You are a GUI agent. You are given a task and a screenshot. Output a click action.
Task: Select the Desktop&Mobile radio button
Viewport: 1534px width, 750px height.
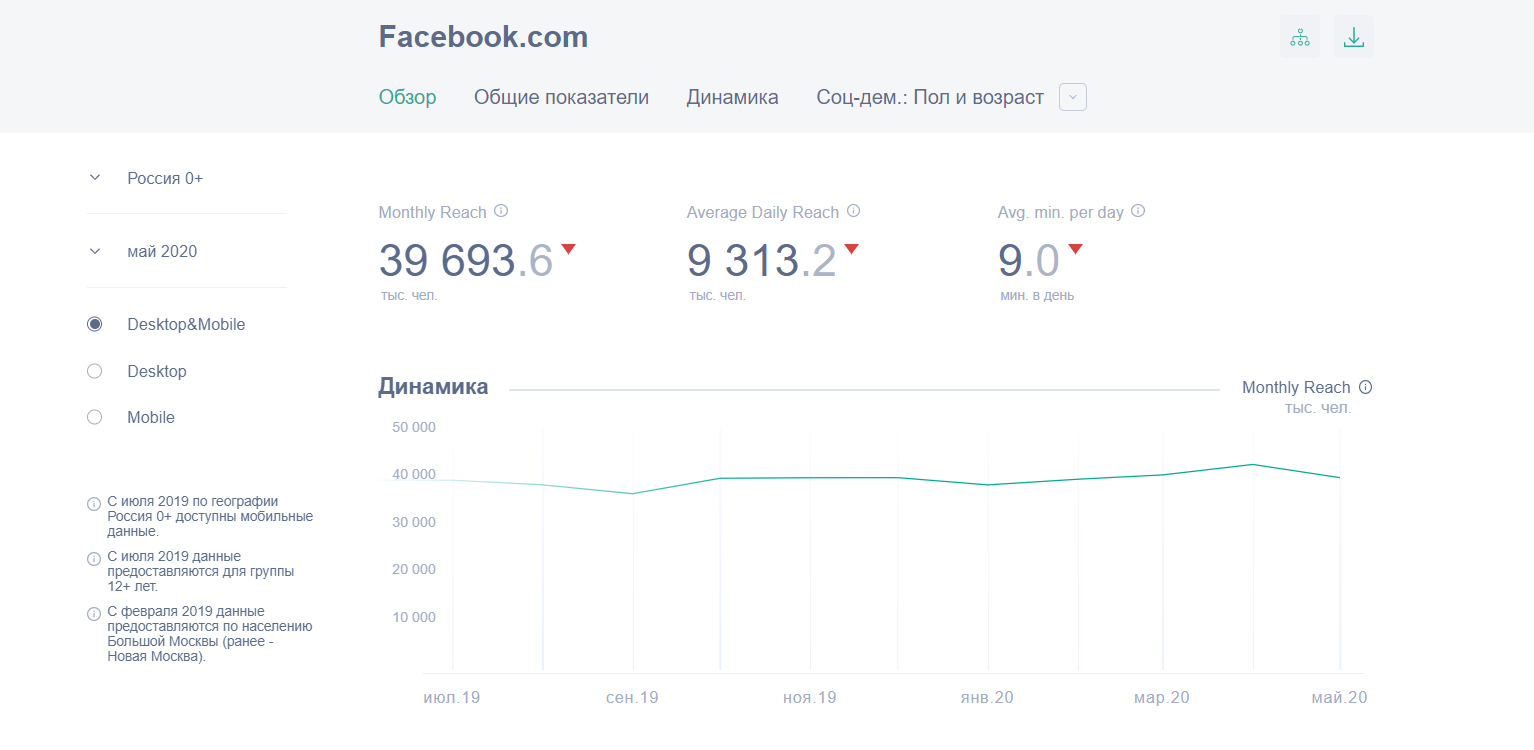coord(95,324)
